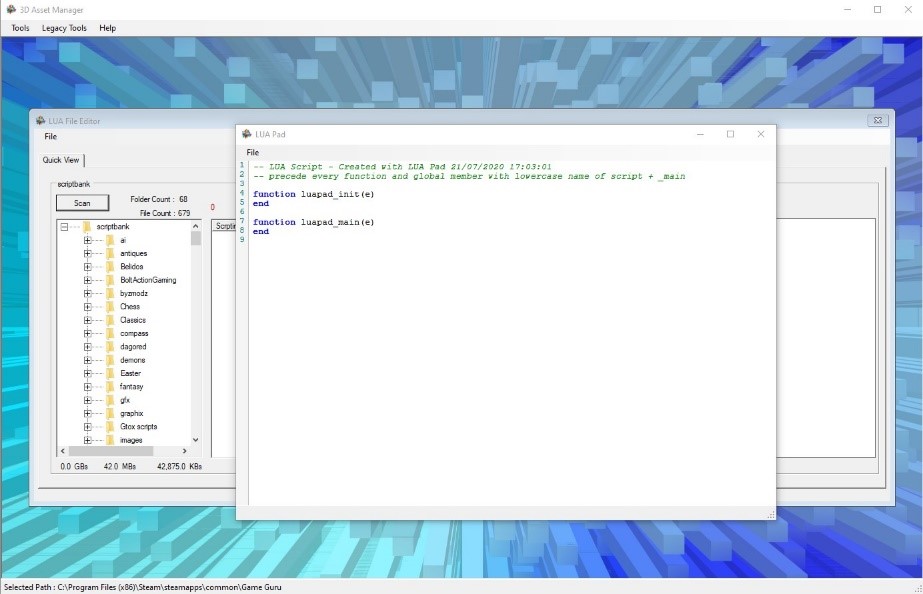This screenshot has width=923, height=594.
Task: Click the compass folder icon
Action: (110, 334)
